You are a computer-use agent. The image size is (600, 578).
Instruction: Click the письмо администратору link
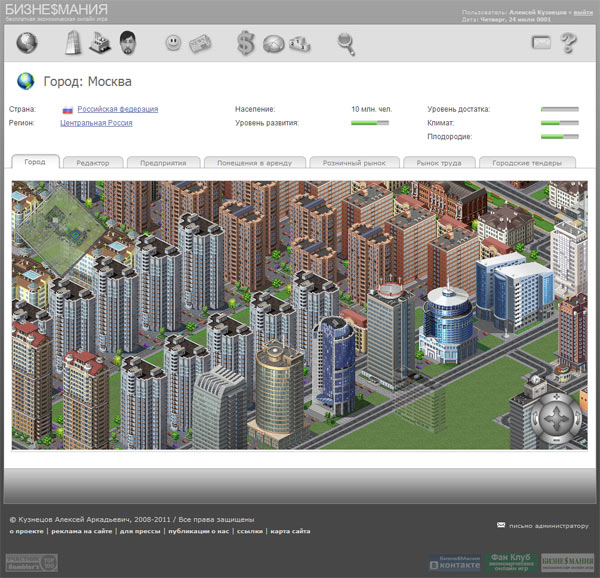point(548,525)
